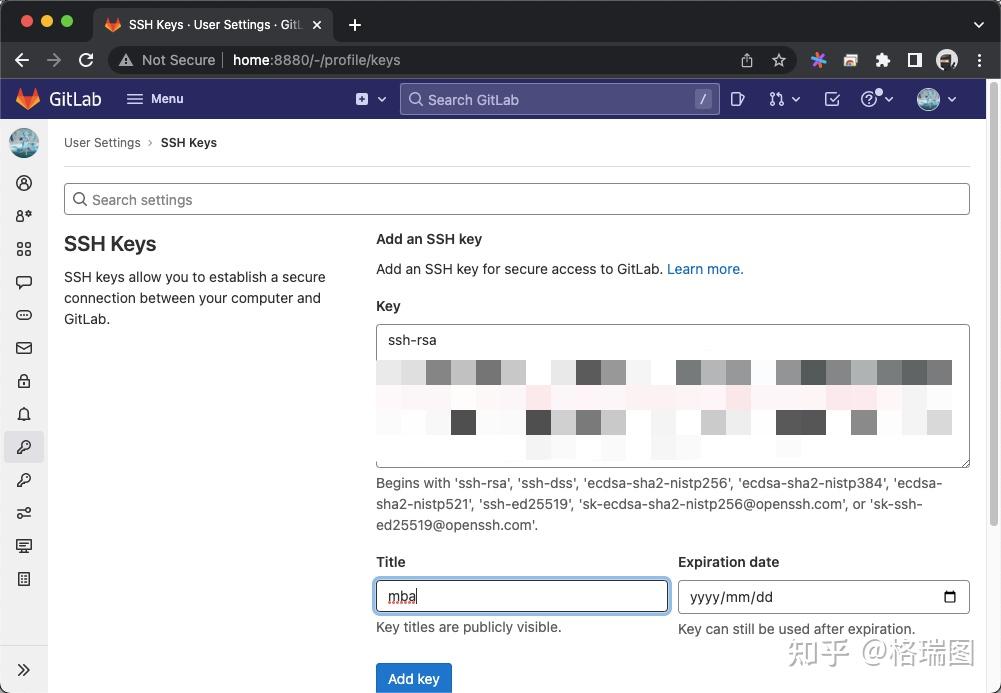Screen dimensions: 1001x693
Task: Open the Expiration date calendar picker
Action: 950,596
